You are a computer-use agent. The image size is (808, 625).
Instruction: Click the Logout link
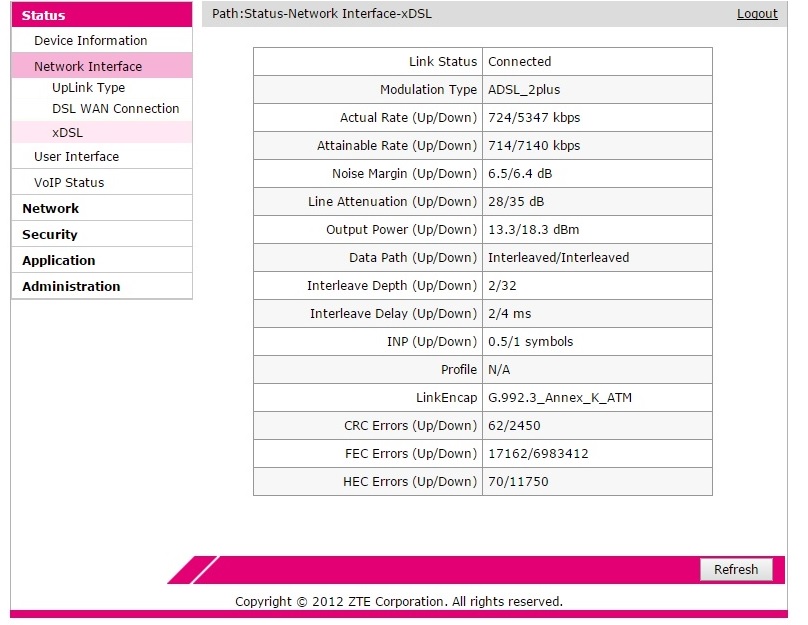[x=757, y=14]
